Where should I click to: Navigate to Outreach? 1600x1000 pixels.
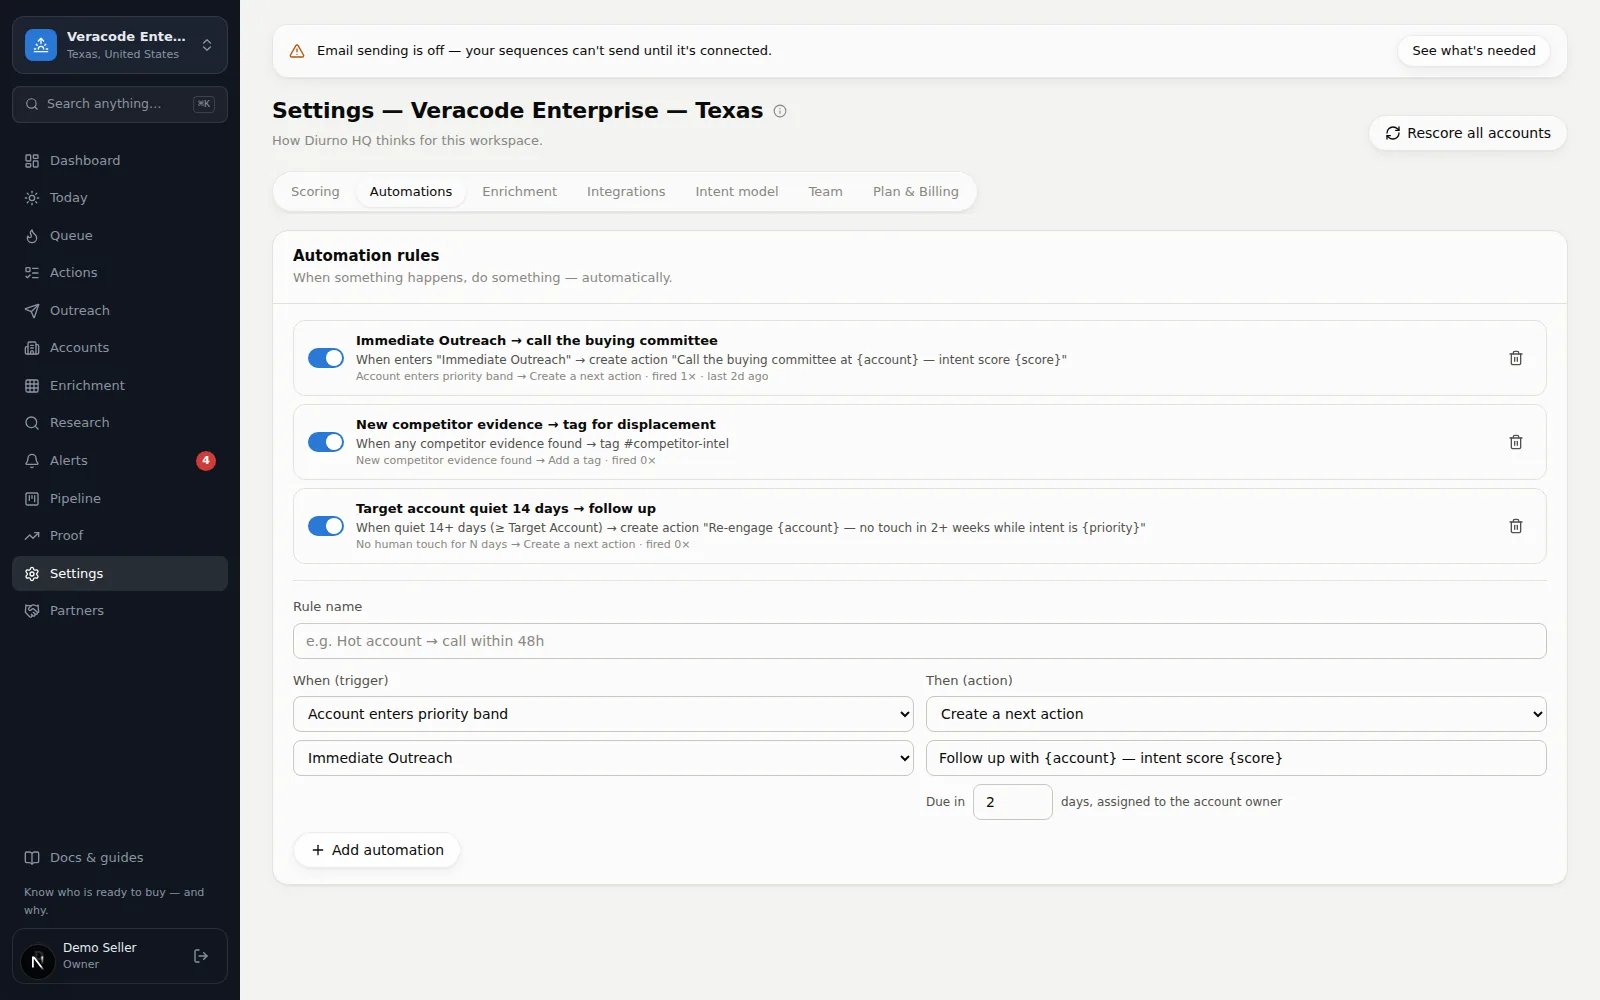pos(120,311)
